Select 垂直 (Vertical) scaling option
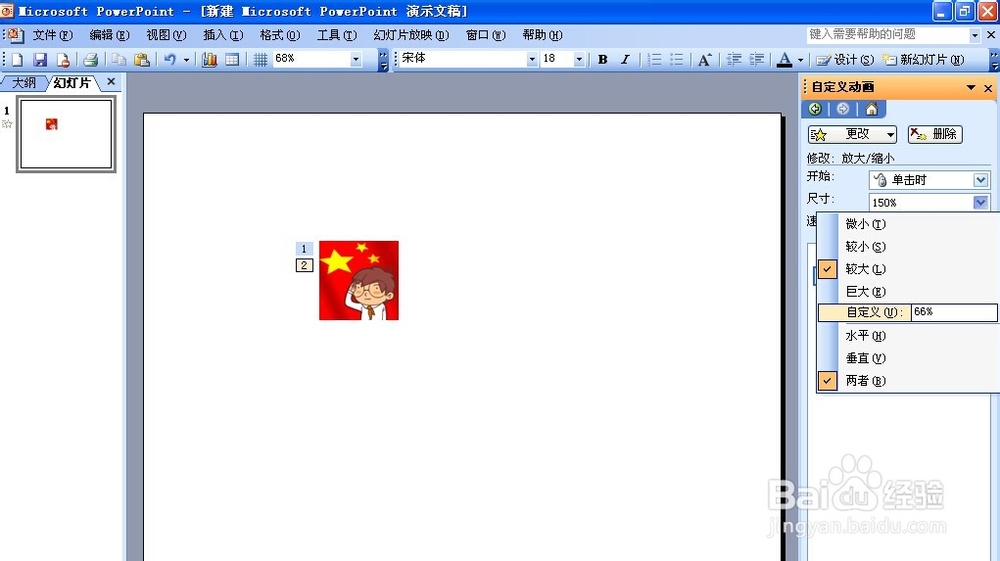This screenshot has width=1000, height=561. (x=908, y=358)
